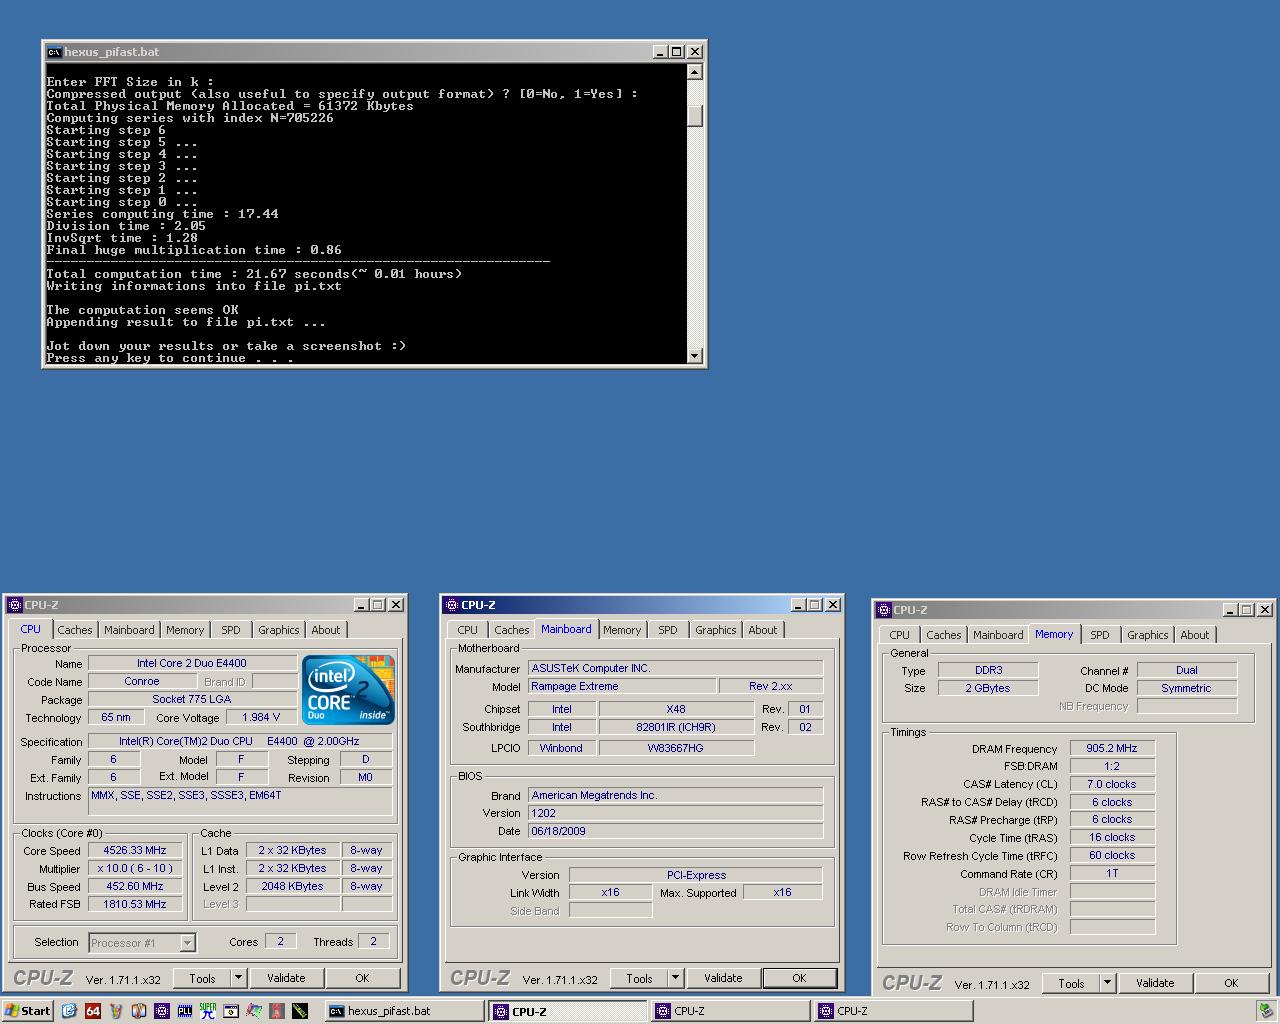1280x1024 pixels.
Task: Launch the PLL quick launch icon
Action: pyautogui.click(x=185, y=1011)
